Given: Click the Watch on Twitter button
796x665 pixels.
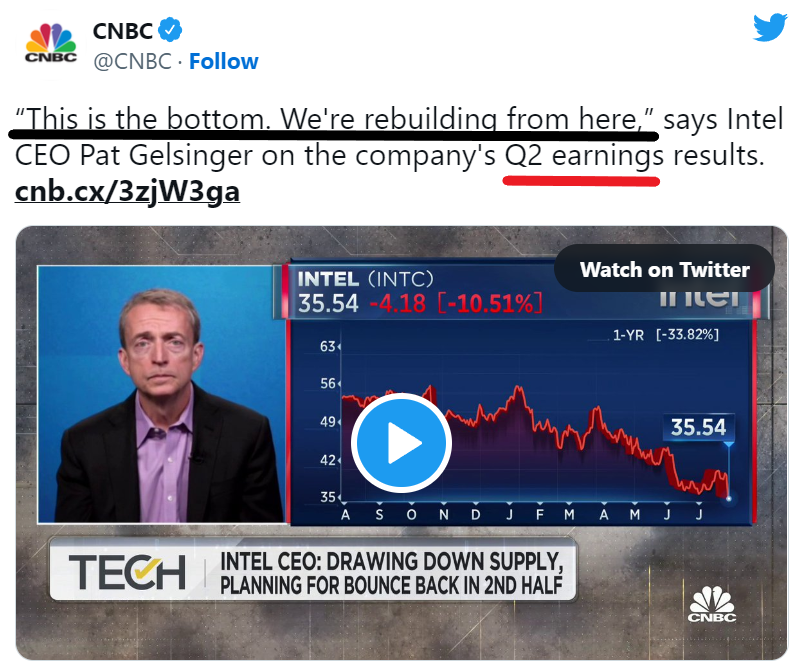Looking at the screenshot, I should (664, 269).
